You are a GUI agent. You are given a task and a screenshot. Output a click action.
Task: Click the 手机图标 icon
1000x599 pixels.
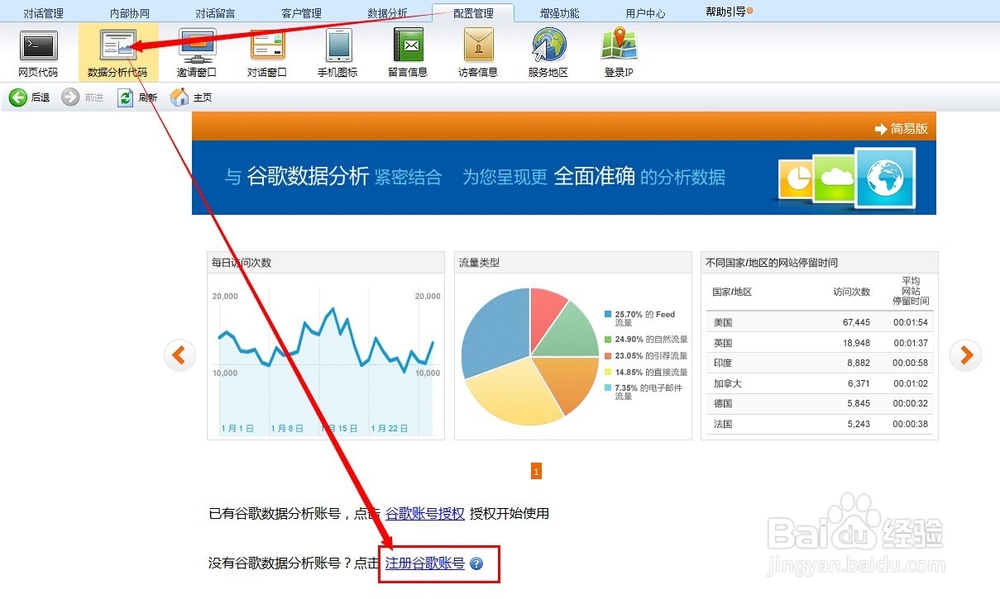pos(338,53)
